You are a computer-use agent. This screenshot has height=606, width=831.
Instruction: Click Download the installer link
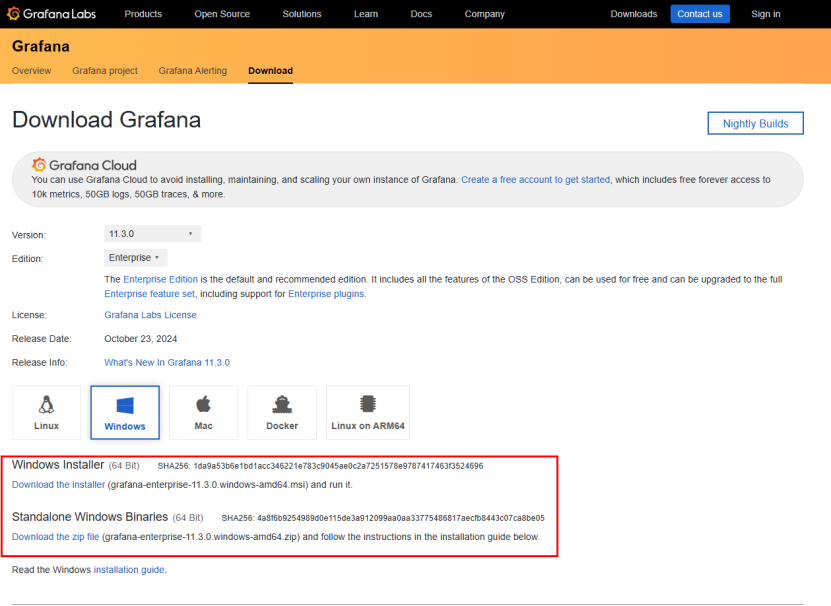click(x=58, y=485)
